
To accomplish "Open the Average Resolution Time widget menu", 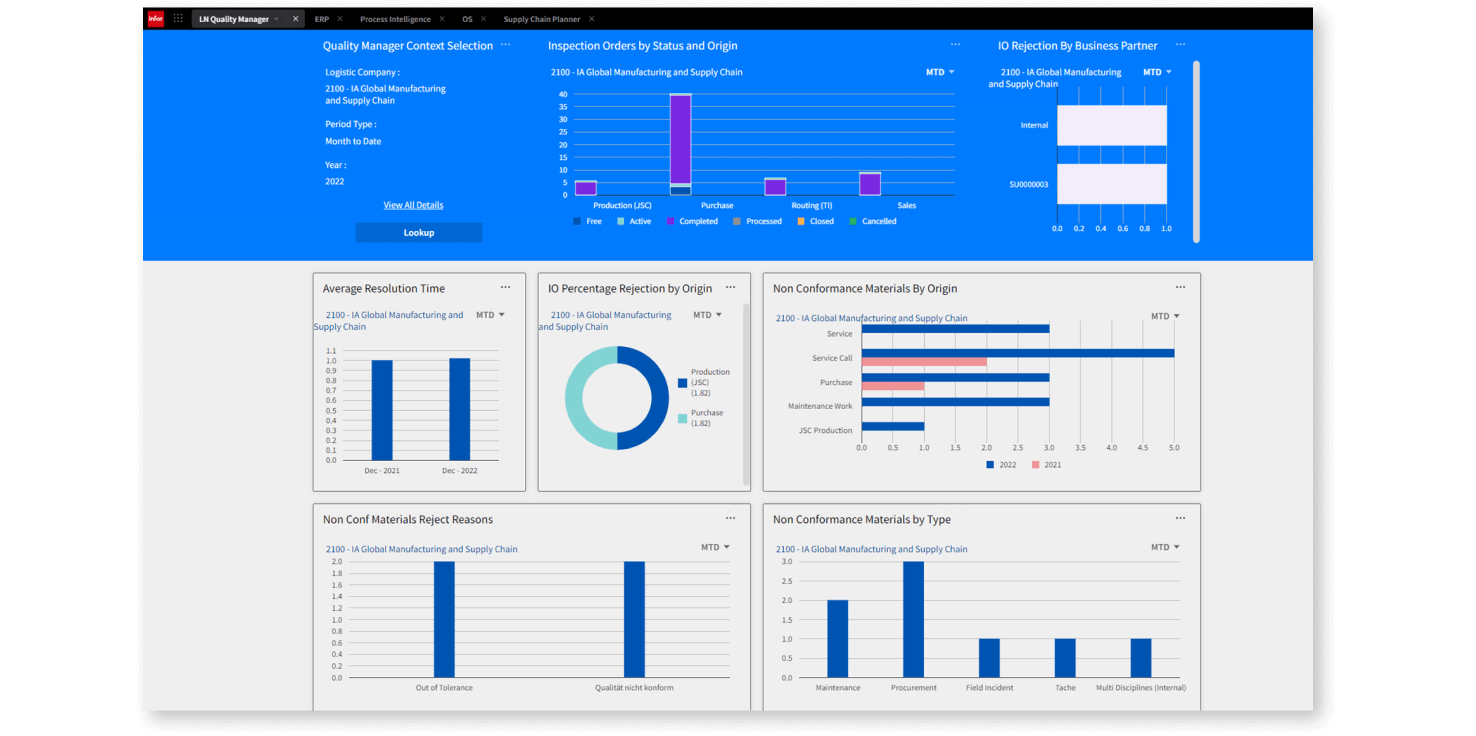I will coord(507,286).
